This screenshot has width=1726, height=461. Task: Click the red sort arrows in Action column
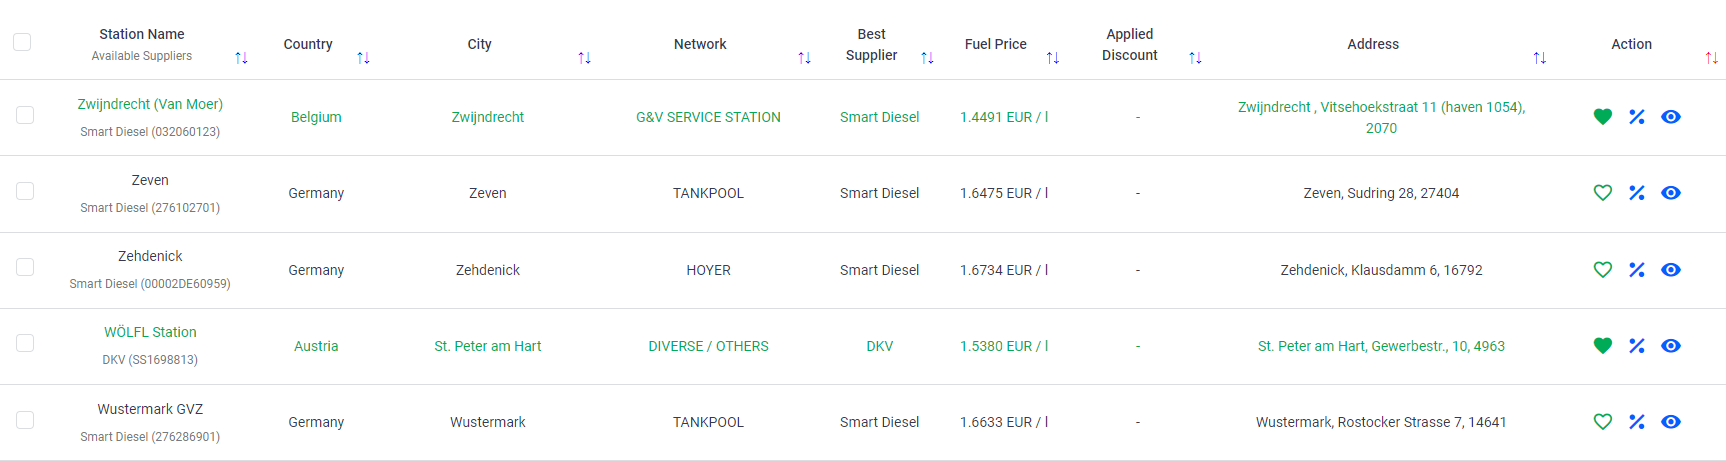coord(1711,58)
